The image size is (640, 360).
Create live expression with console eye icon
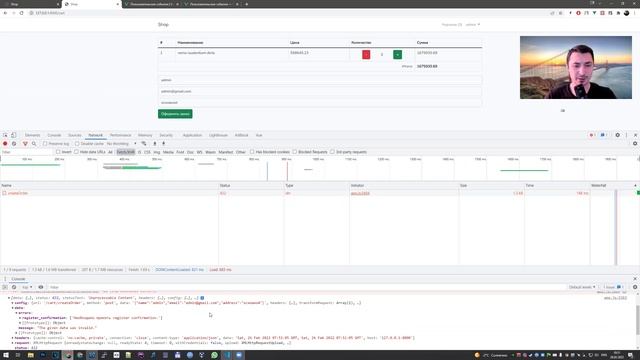point(41,287)
